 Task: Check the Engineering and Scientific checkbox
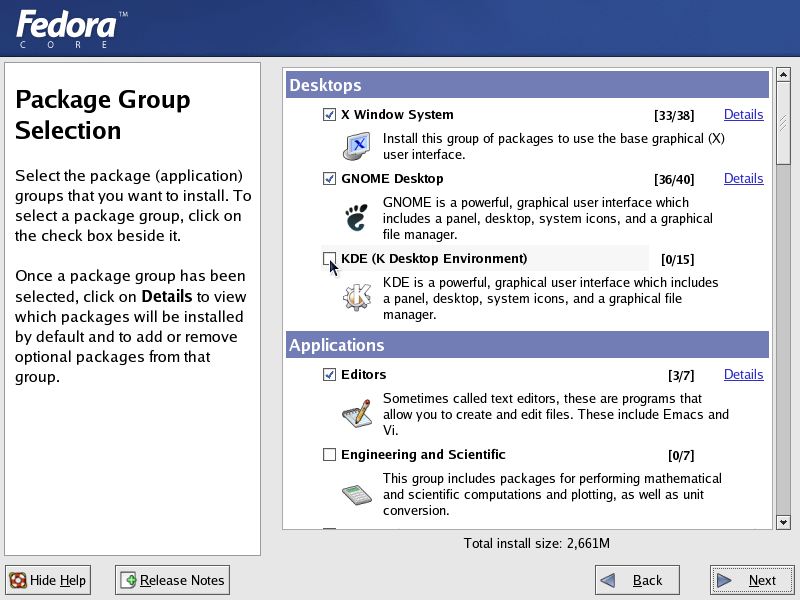[330, 455]
